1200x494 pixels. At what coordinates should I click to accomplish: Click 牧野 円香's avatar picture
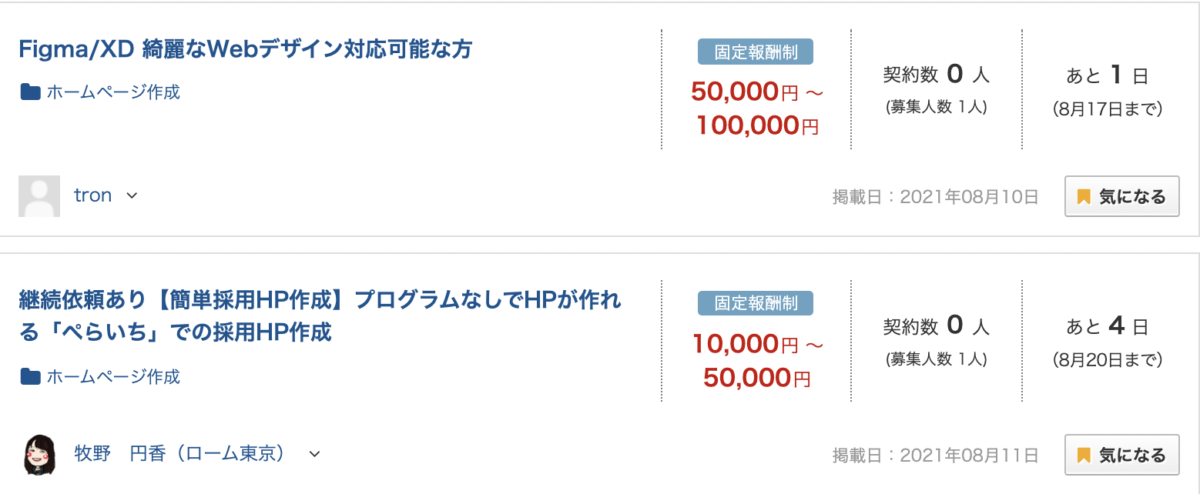point(39,455)
